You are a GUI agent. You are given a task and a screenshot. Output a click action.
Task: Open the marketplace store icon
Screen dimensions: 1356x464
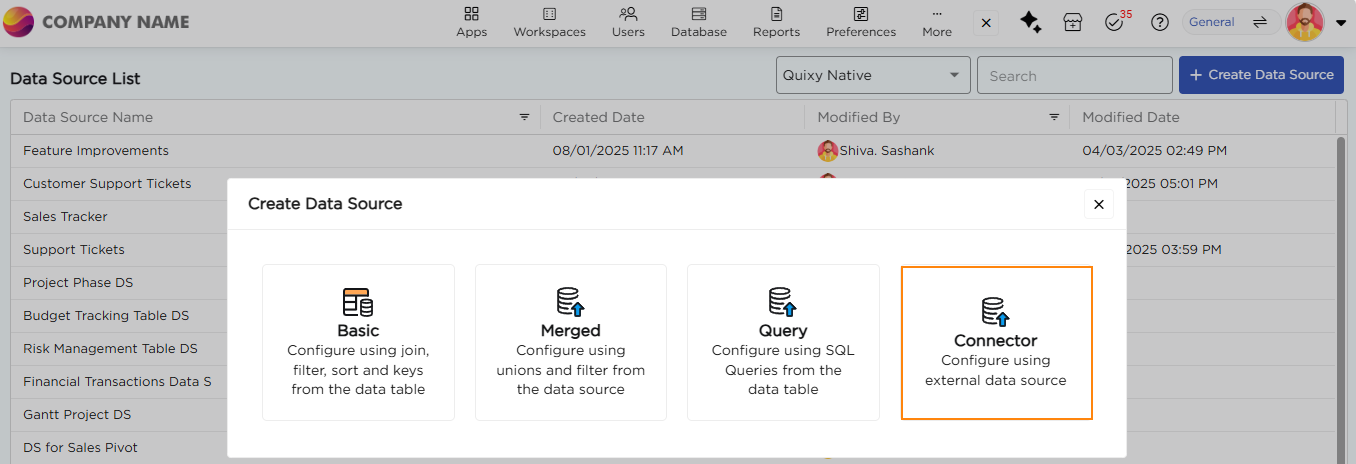(1072, 23)
